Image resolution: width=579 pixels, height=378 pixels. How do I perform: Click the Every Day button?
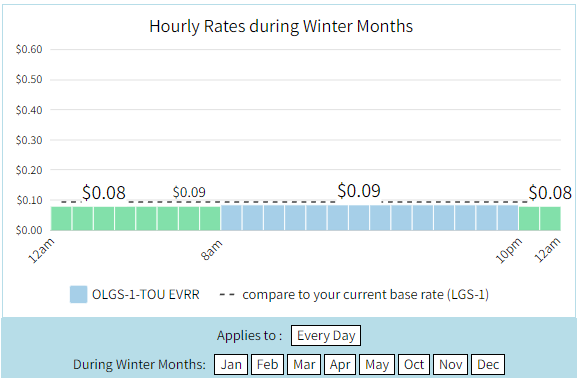pos(326,336)
